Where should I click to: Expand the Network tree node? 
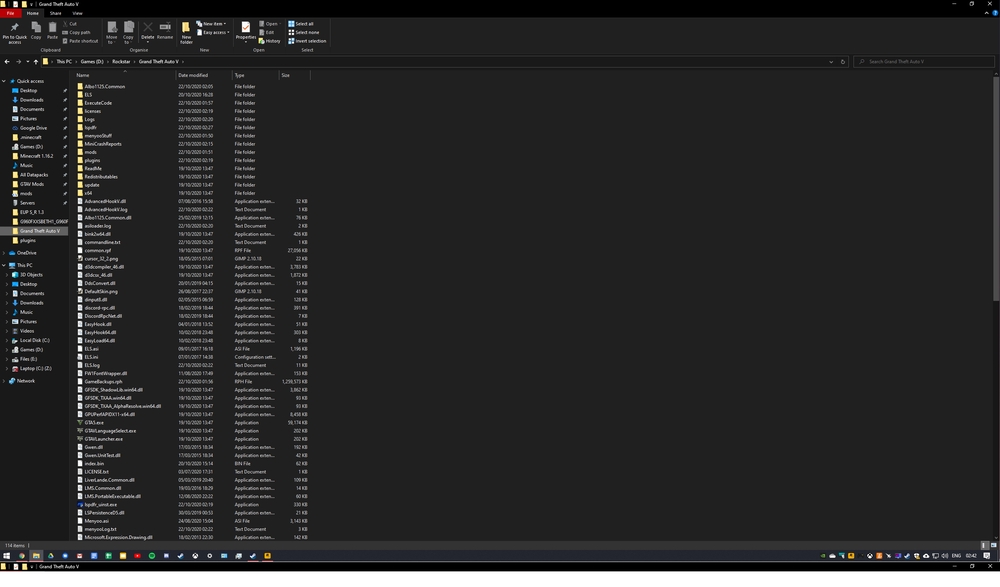tap(4, 381)
